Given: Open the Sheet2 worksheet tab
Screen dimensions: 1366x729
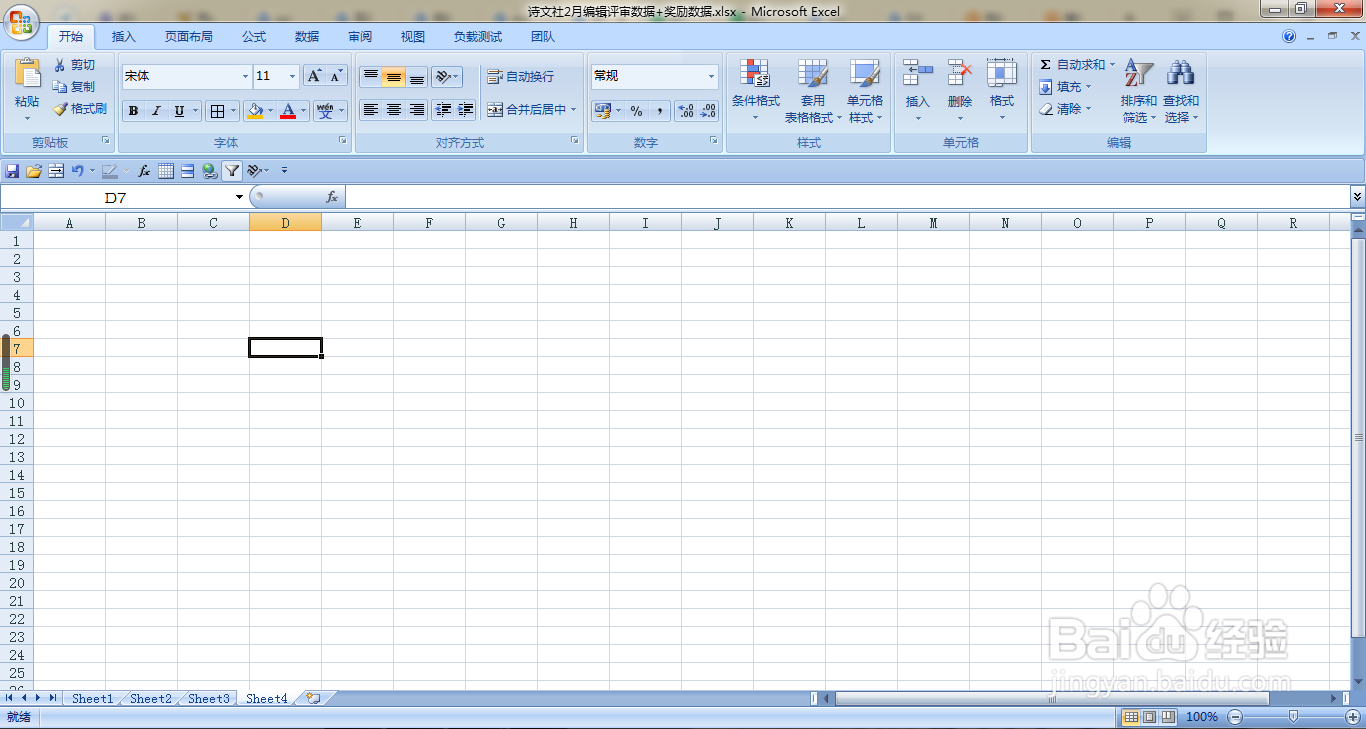Looking at the screenshot, I should click(151, 699).
